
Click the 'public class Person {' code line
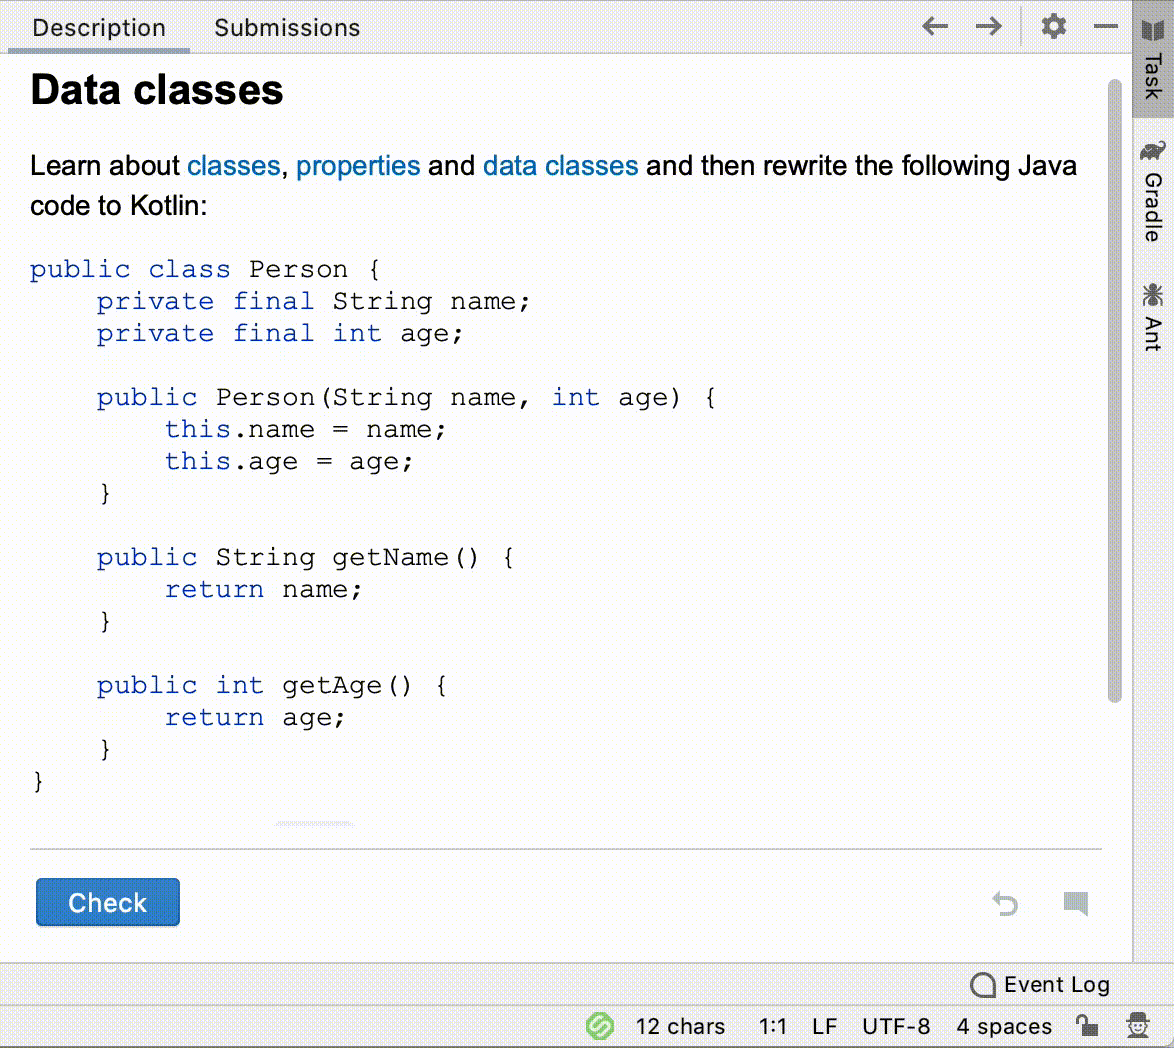205,269
